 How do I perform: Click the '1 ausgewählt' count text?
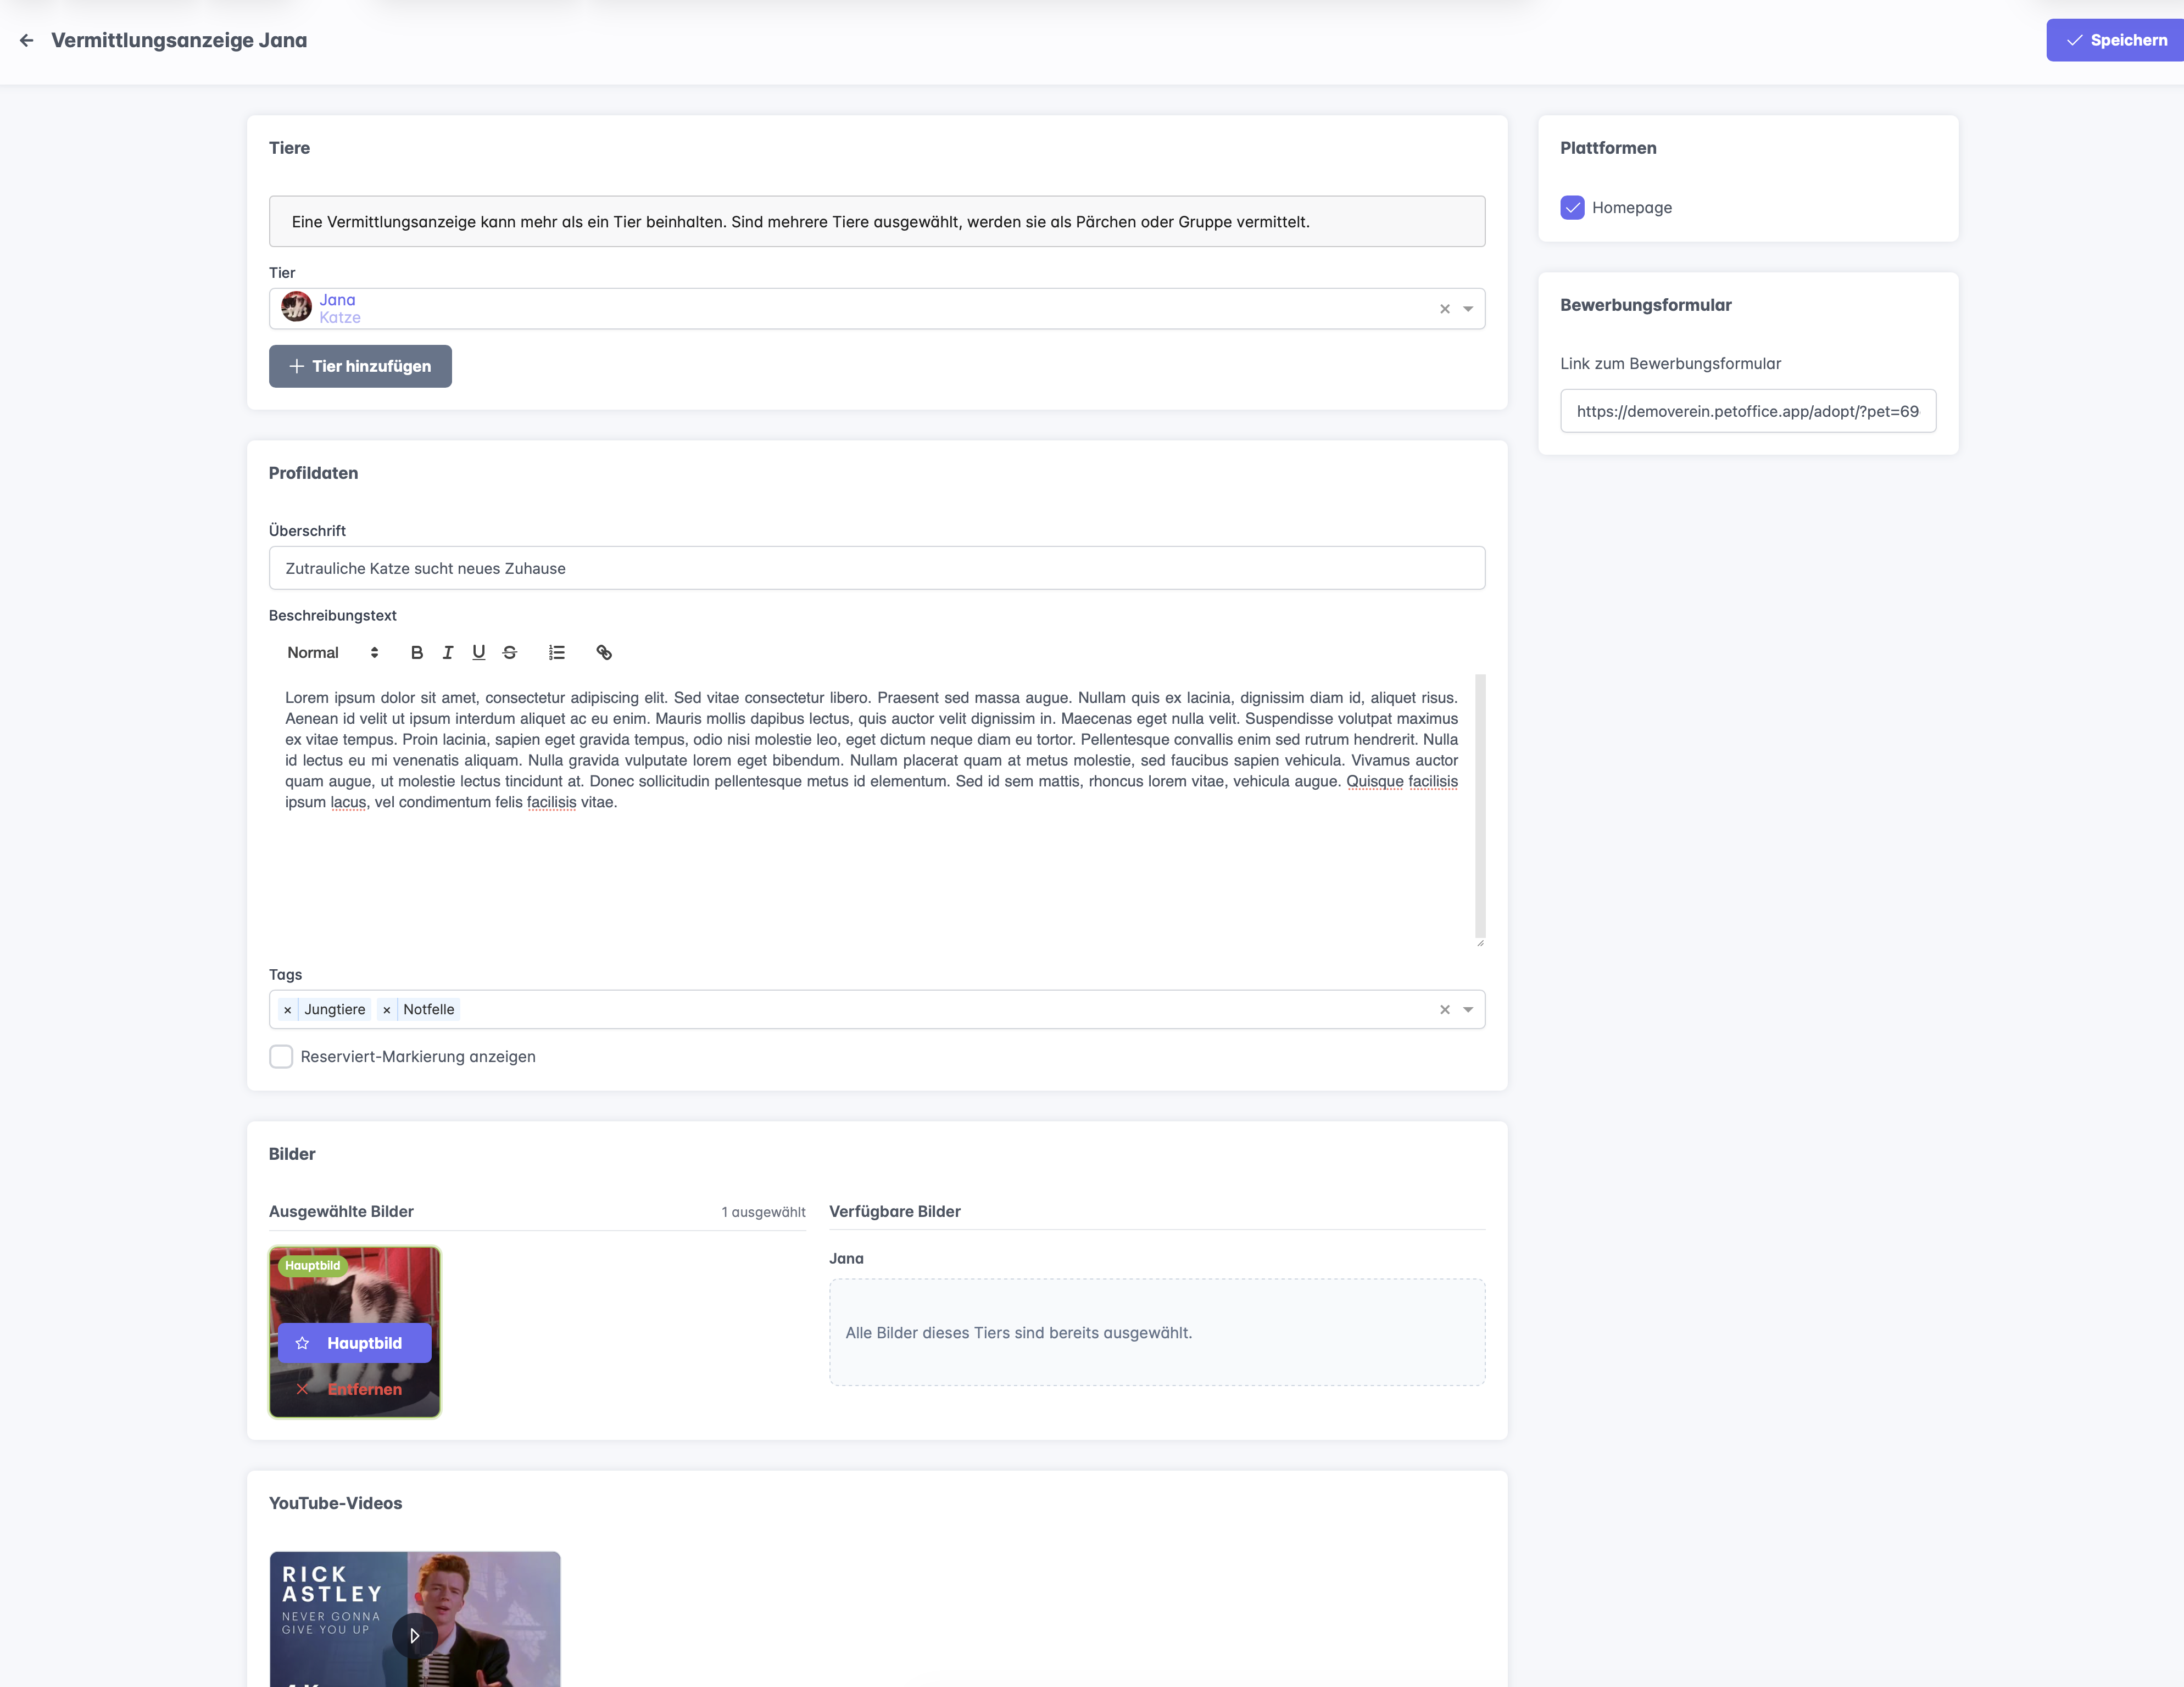763,1212
